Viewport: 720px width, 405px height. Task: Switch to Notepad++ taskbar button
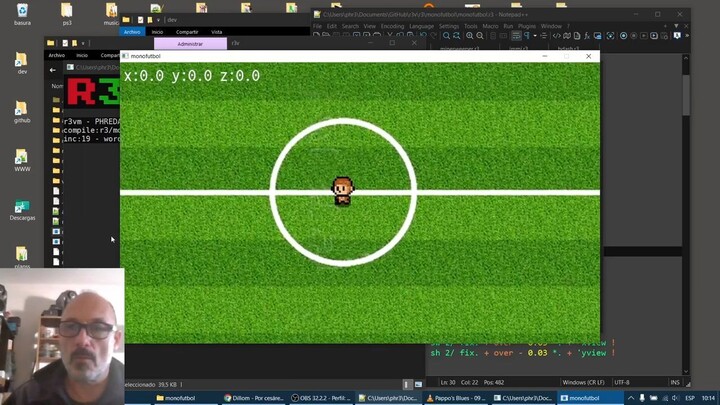(x=388, y=398)
